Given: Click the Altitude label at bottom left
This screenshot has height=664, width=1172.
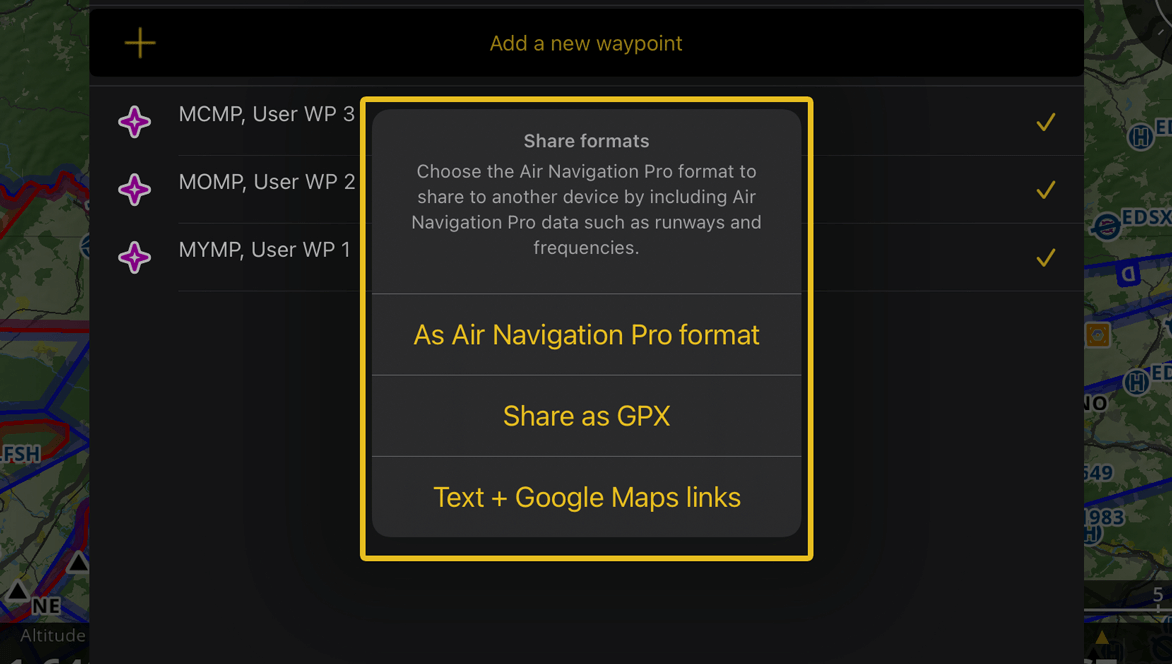Looking at the screenshot, I should tap(52, 636).
